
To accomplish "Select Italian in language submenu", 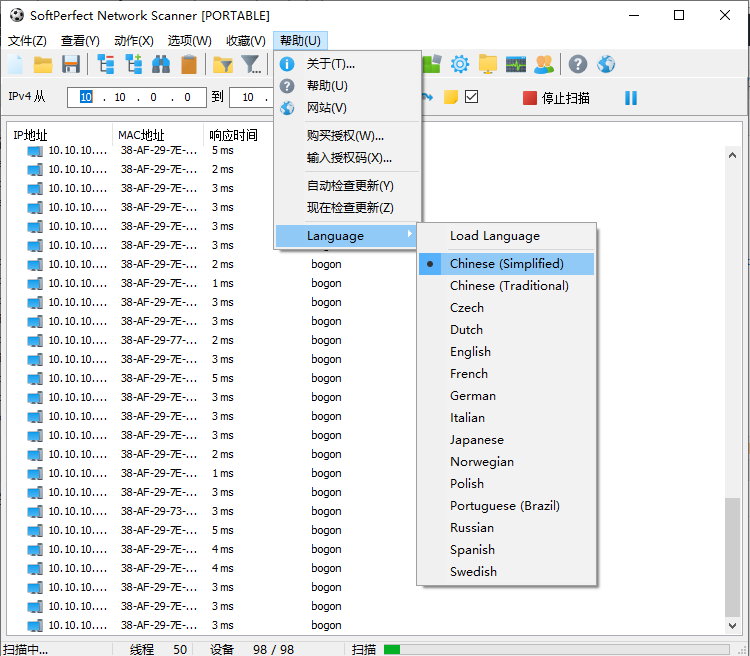I will [x=507, y=418].
